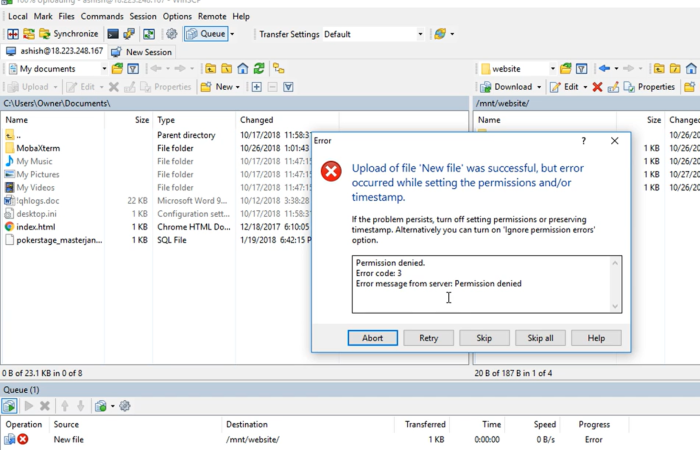Click the local open directory icon

click(117, 69)
